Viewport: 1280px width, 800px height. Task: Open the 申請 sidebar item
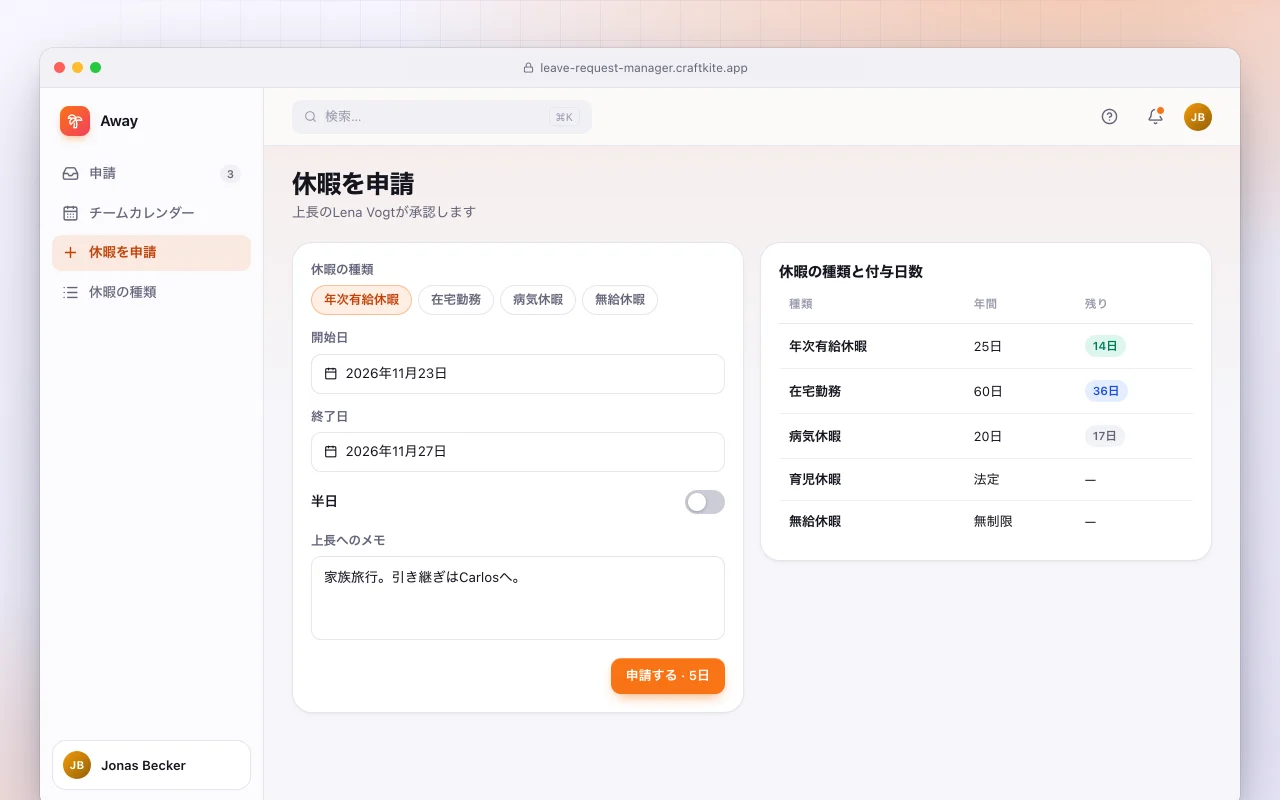pyautogui.click(x=151, y=174)
